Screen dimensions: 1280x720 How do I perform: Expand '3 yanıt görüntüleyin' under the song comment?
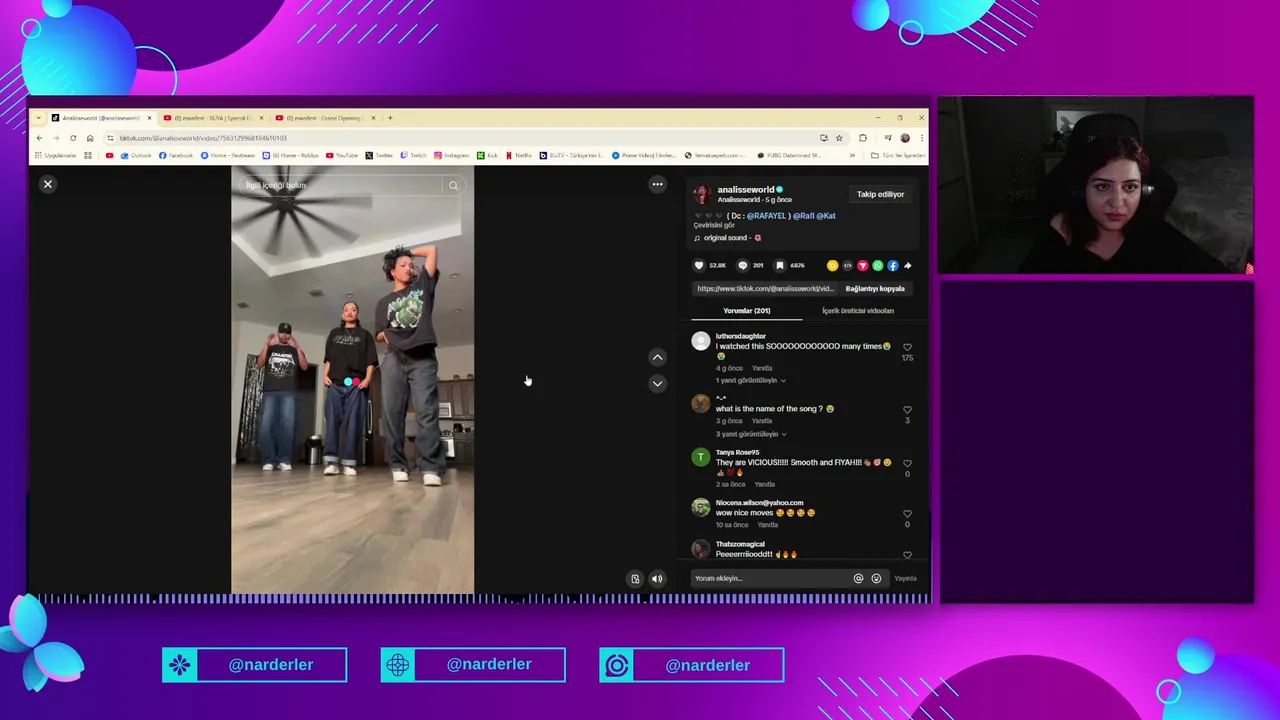click(x=750, y=434)
